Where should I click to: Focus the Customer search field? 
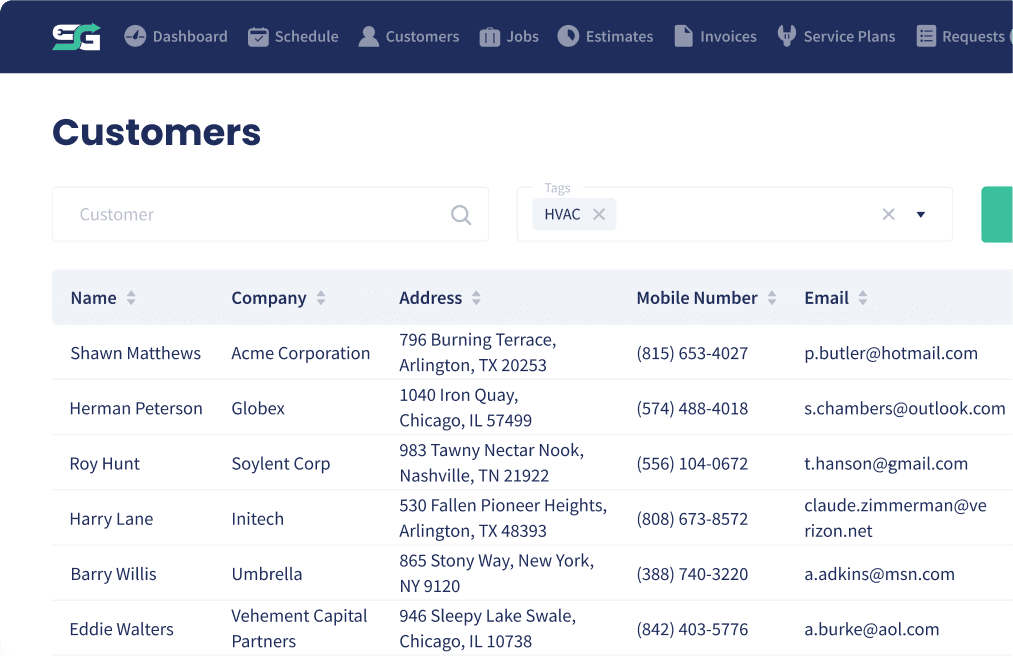[270, 215]
